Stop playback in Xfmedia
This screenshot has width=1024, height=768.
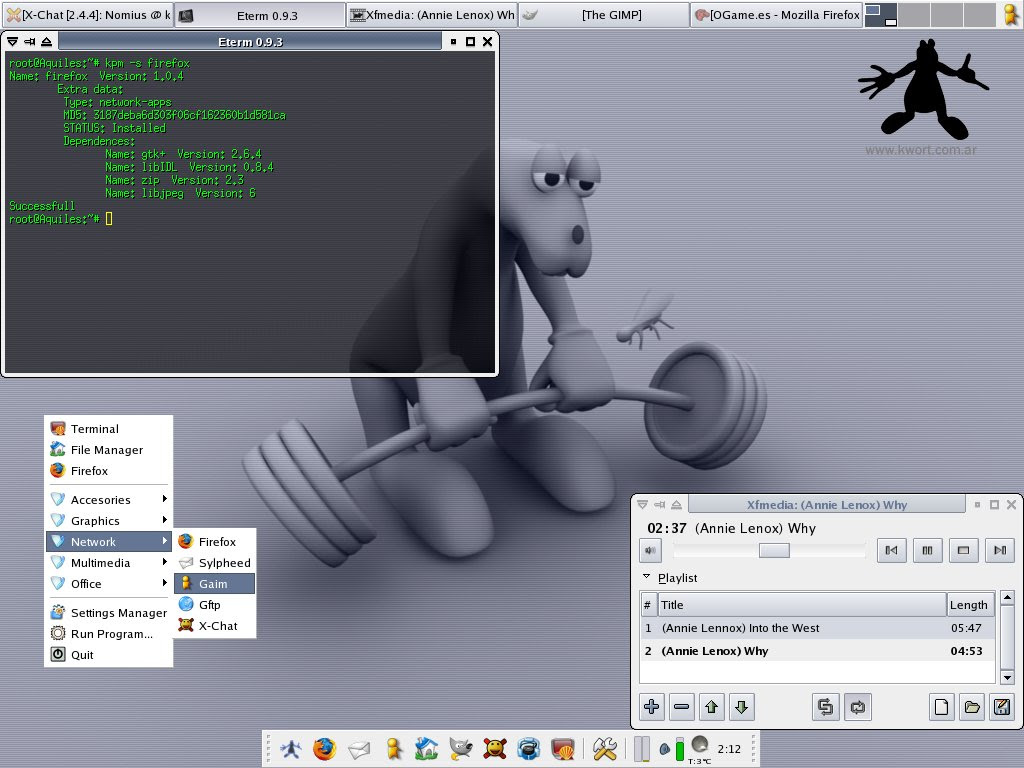(x=963, y=551)
